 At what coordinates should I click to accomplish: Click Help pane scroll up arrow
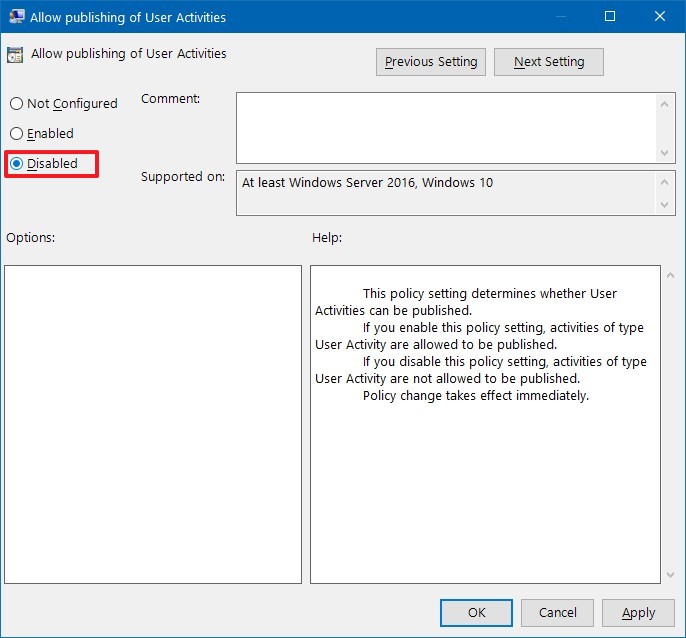[670, 275]
